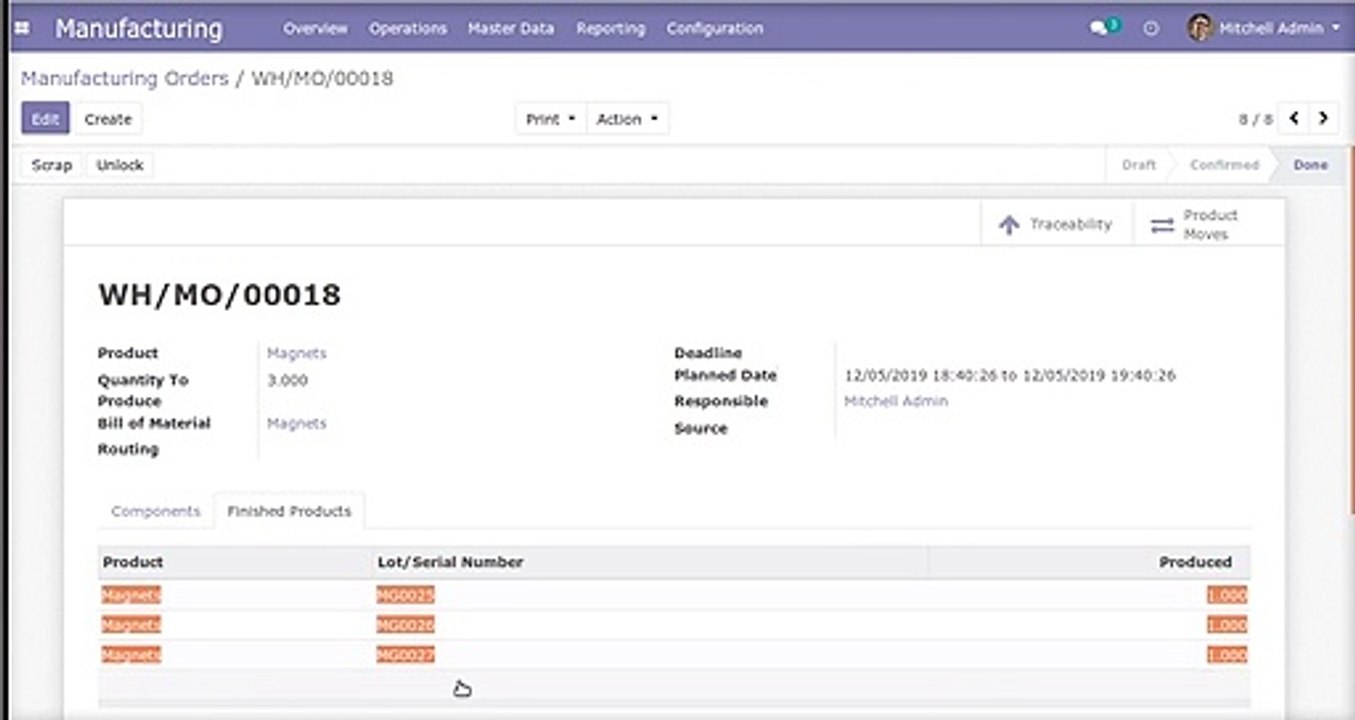Expand the Action dropdown
The height and width of the screenshot is (720, 1355).
(x=627, y=119)
